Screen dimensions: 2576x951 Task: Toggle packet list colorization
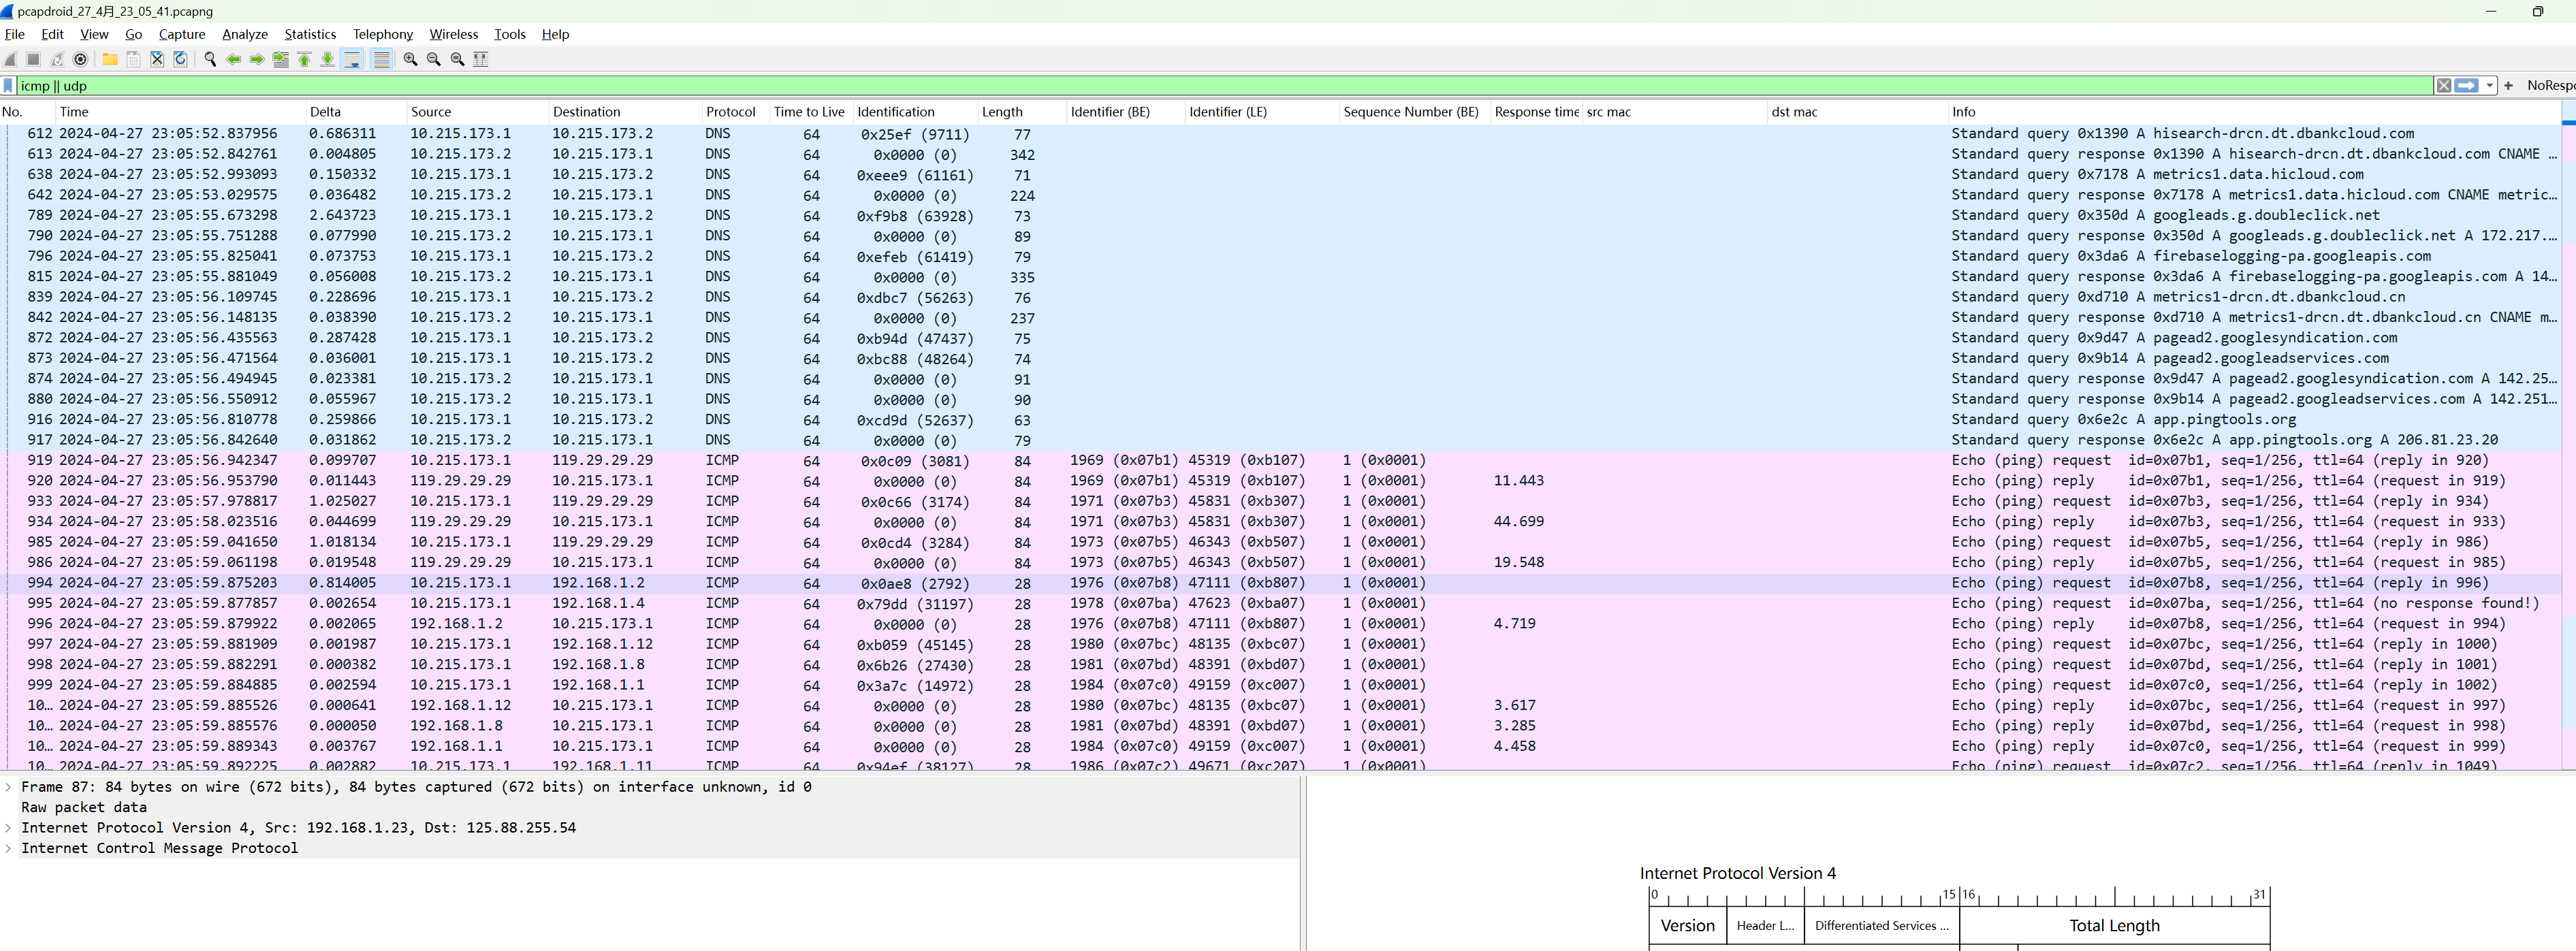point(382,60)
